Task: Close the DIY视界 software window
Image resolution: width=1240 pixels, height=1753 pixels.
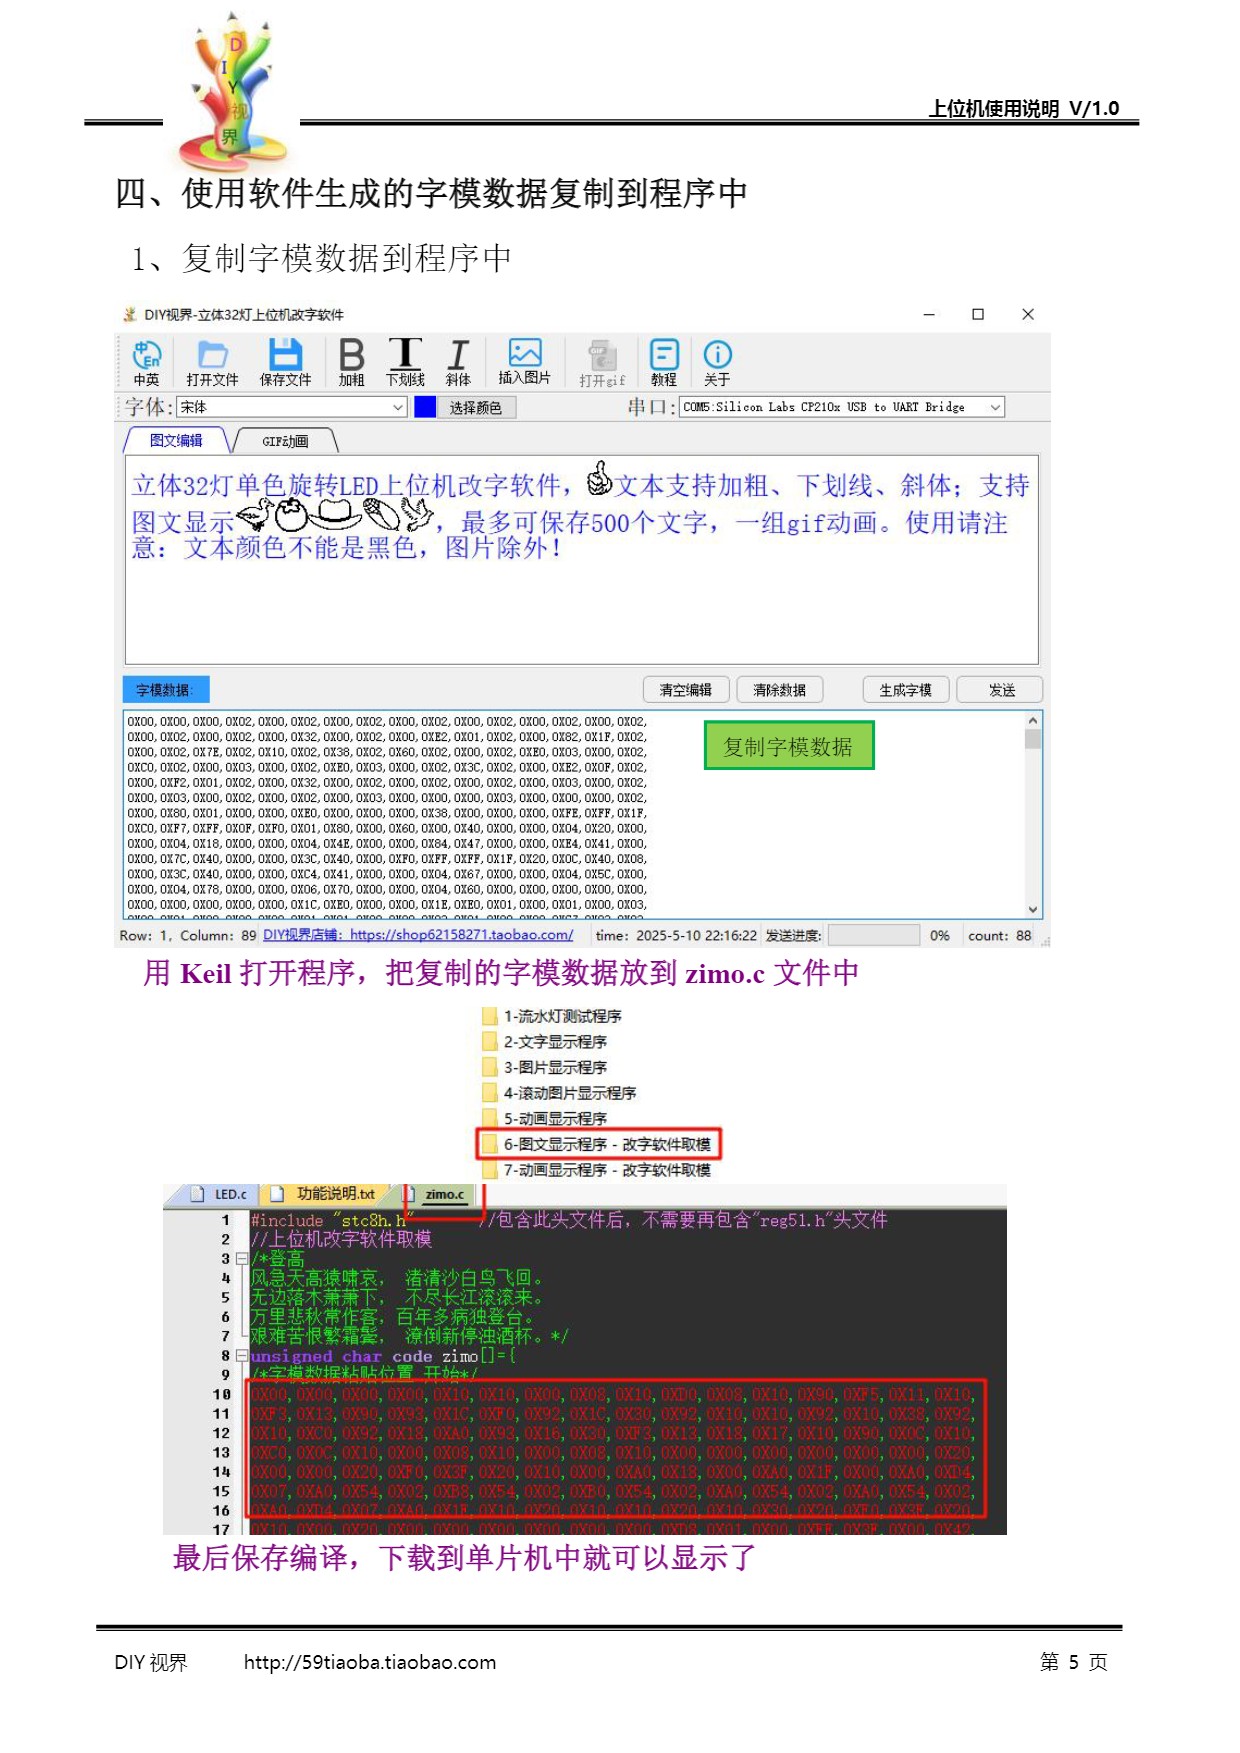Action: (1027, 314)
